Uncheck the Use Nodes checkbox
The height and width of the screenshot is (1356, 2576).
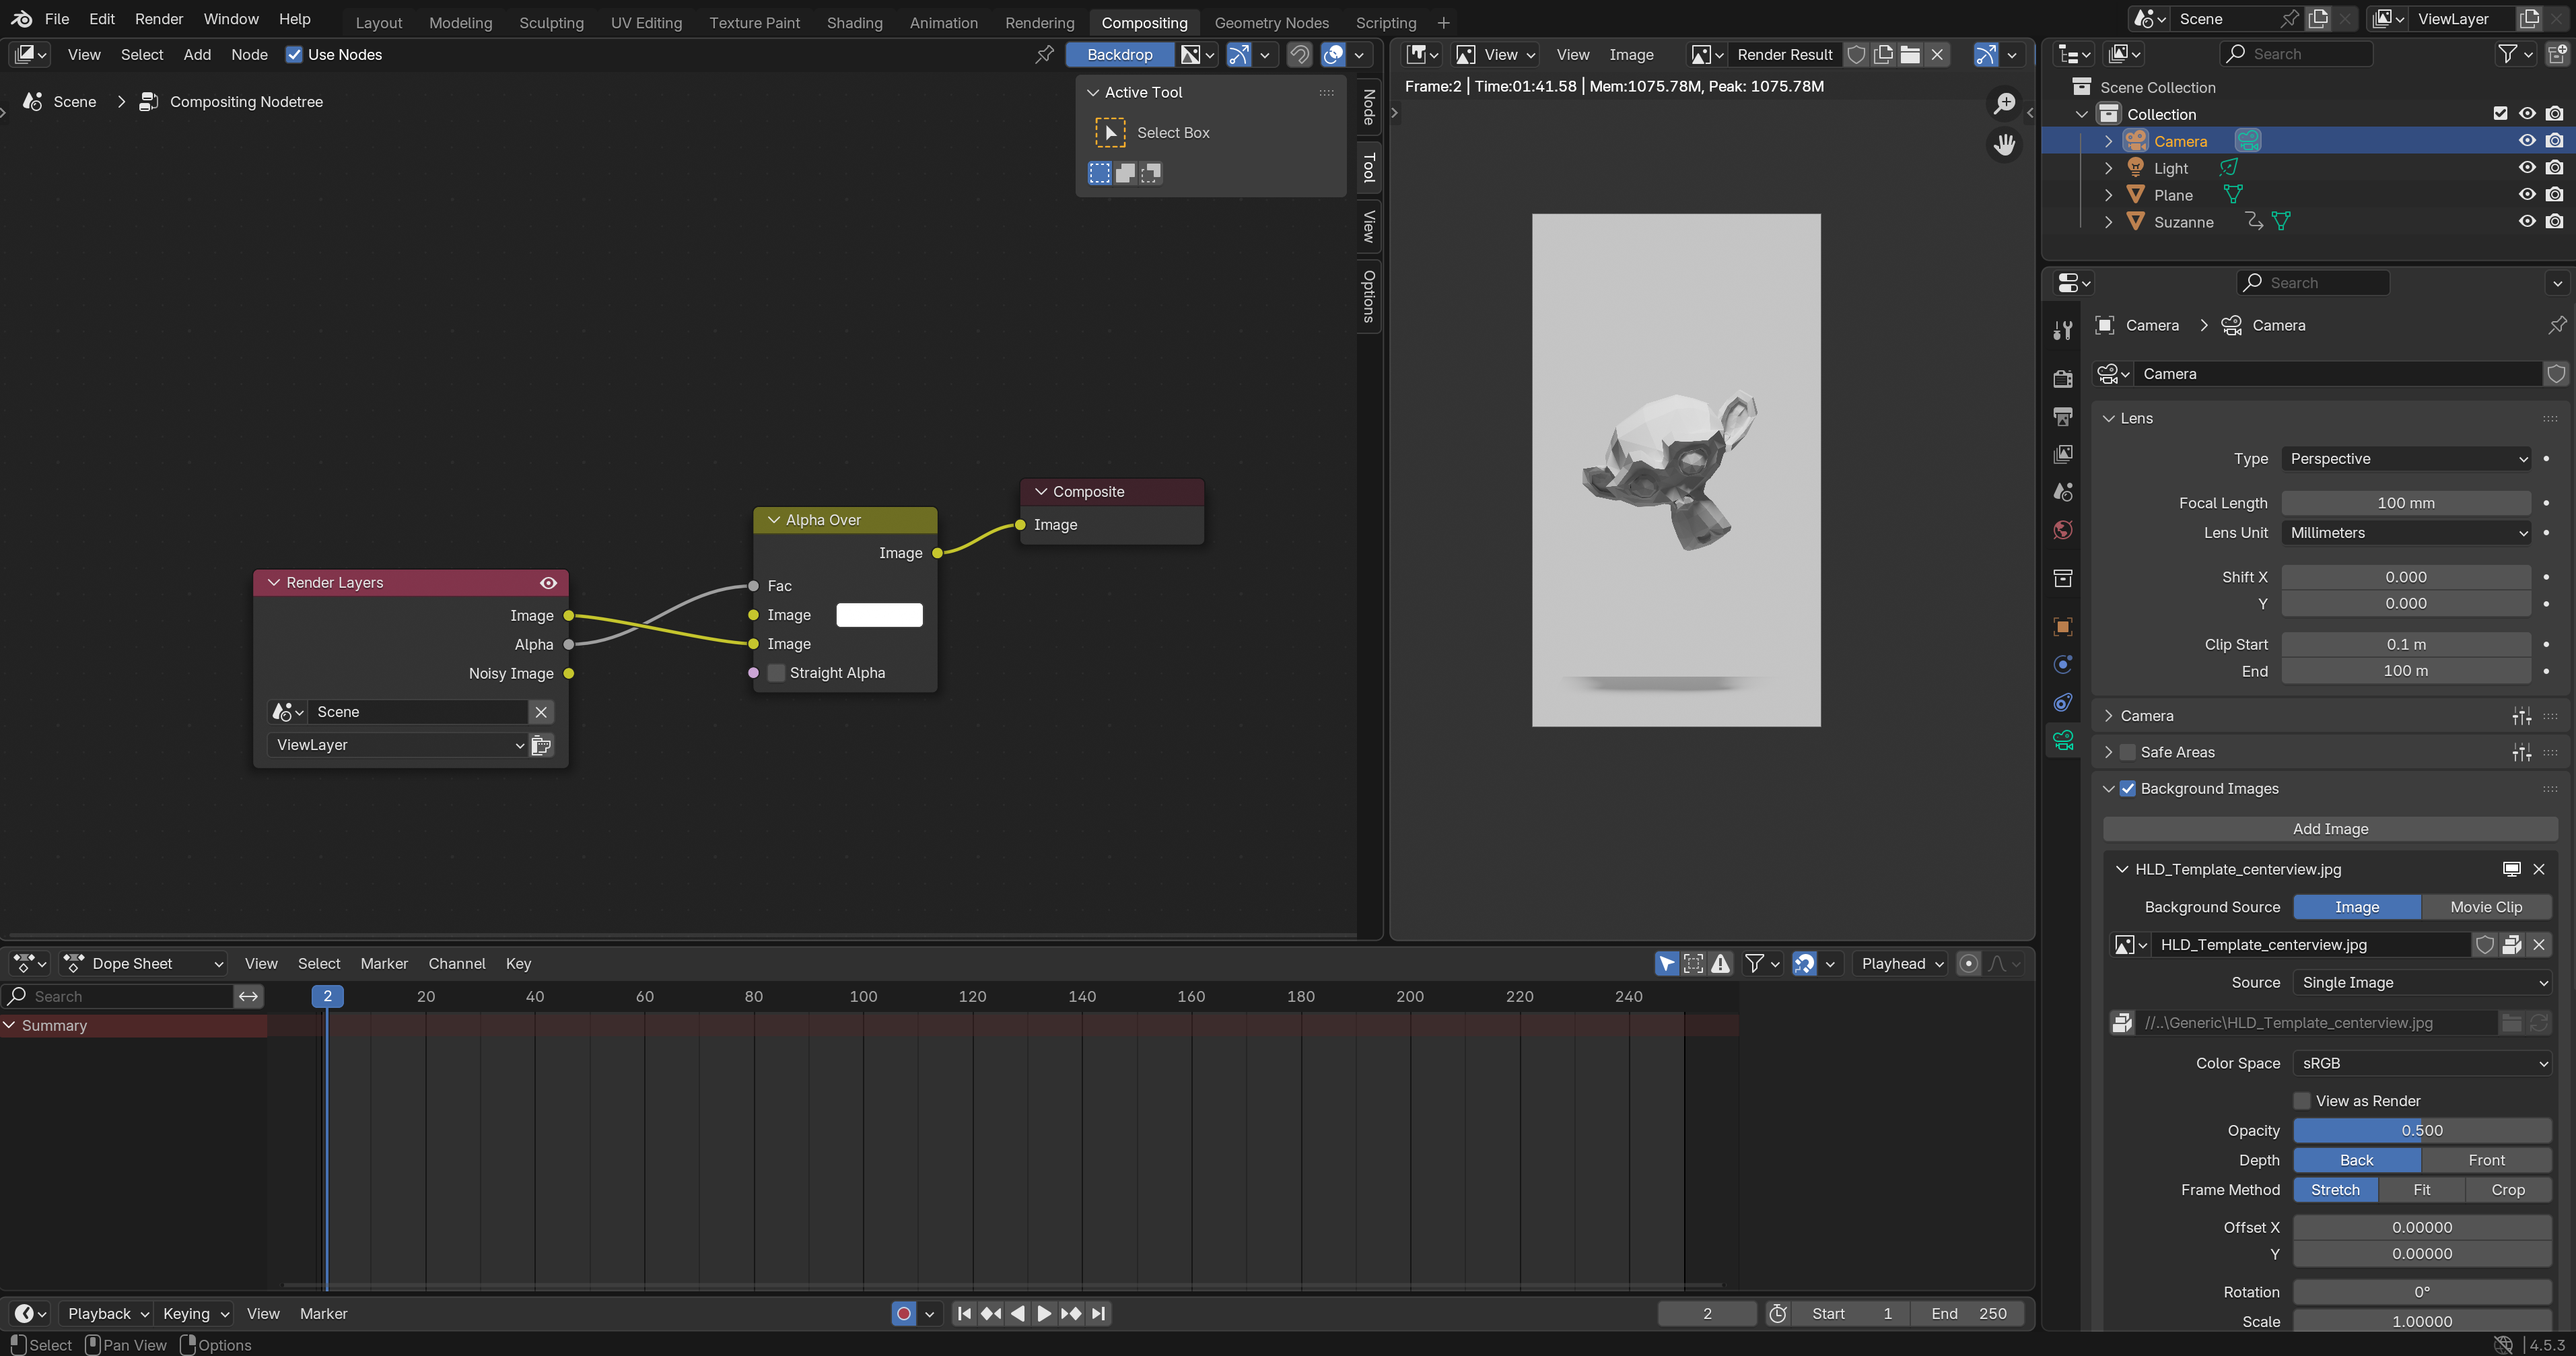[x=294, y=55]
